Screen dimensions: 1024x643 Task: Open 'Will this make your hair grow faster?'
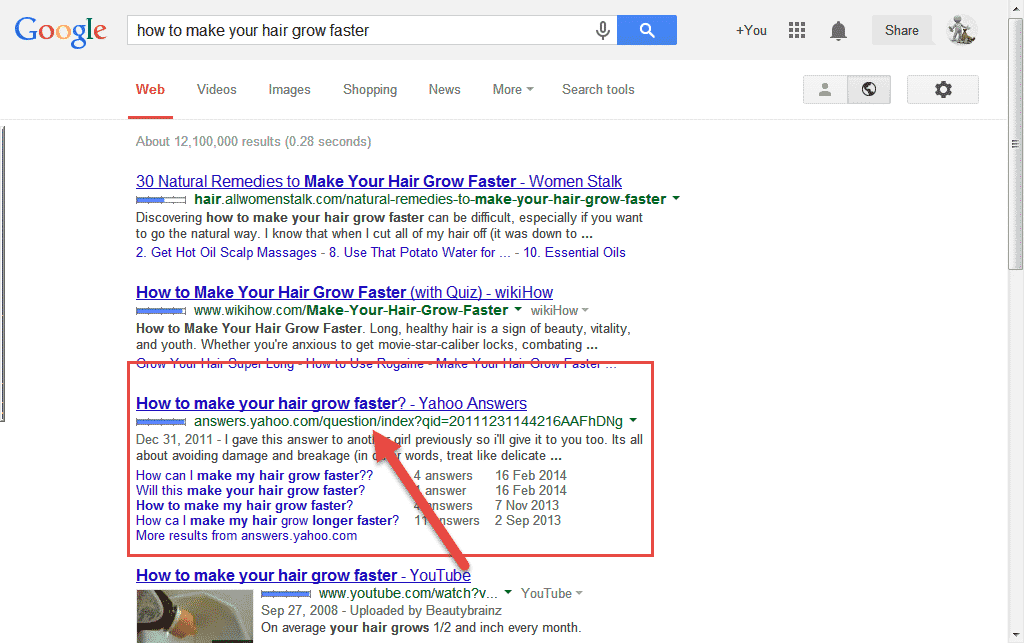(x=250, y=490)
